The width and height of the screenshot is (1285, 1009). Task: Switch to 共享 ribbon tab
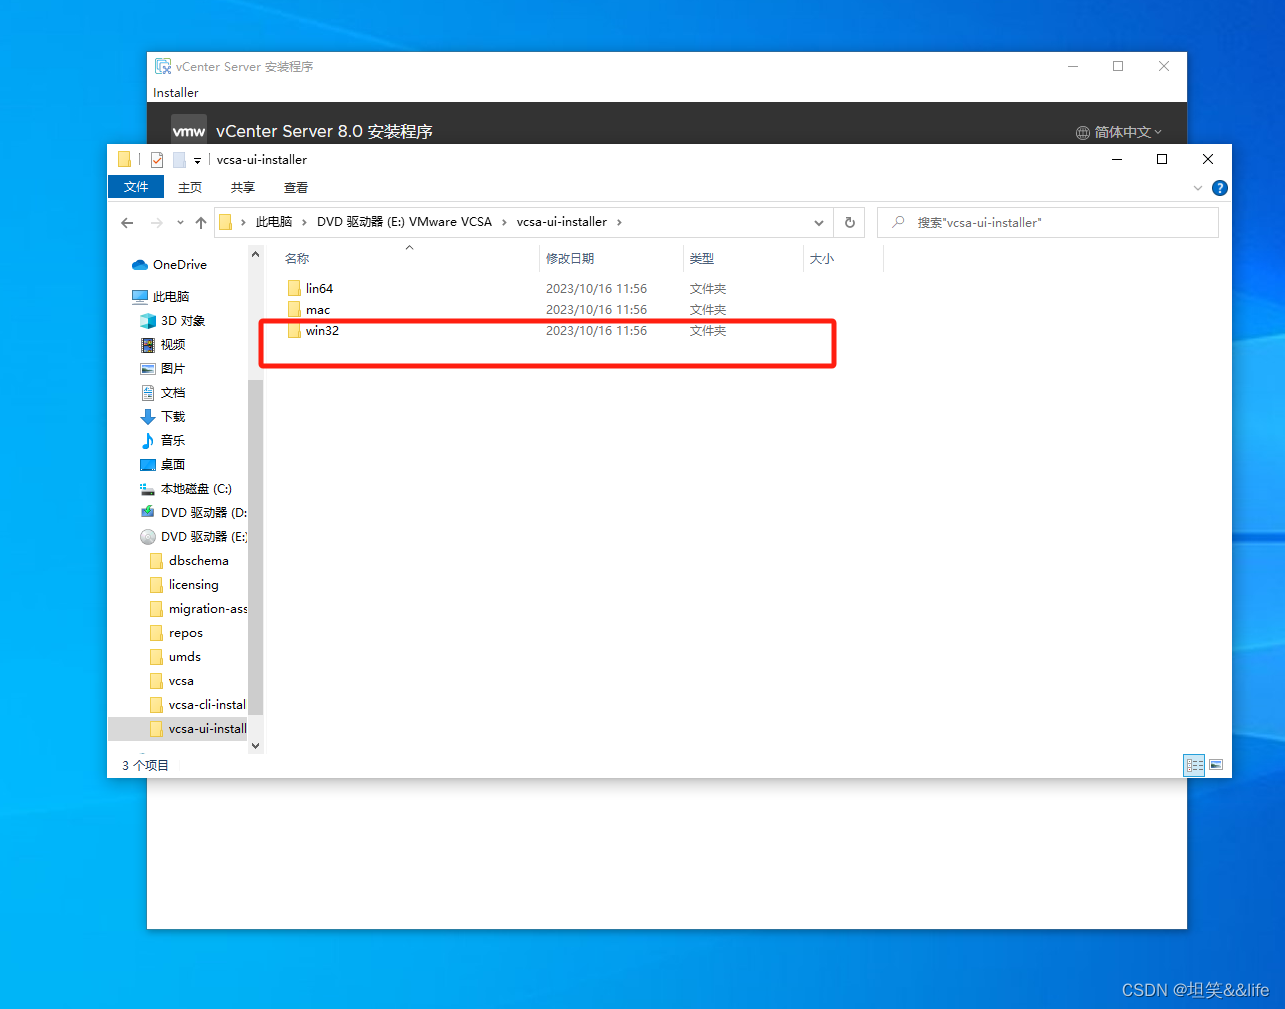tap(243, 187)
